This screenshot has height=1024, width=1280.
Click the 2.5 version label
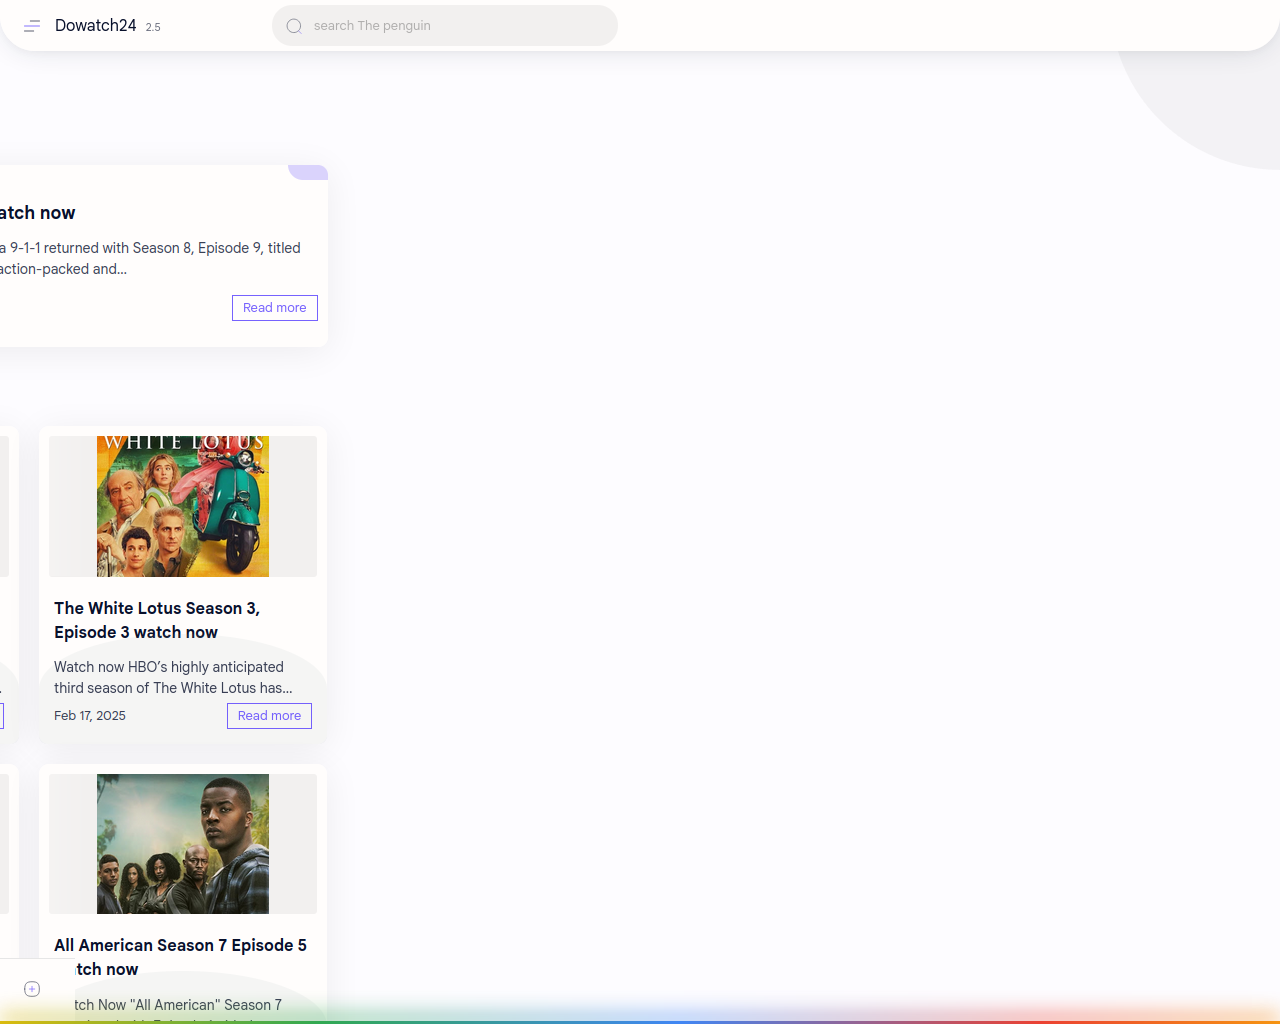pos(153,27)
